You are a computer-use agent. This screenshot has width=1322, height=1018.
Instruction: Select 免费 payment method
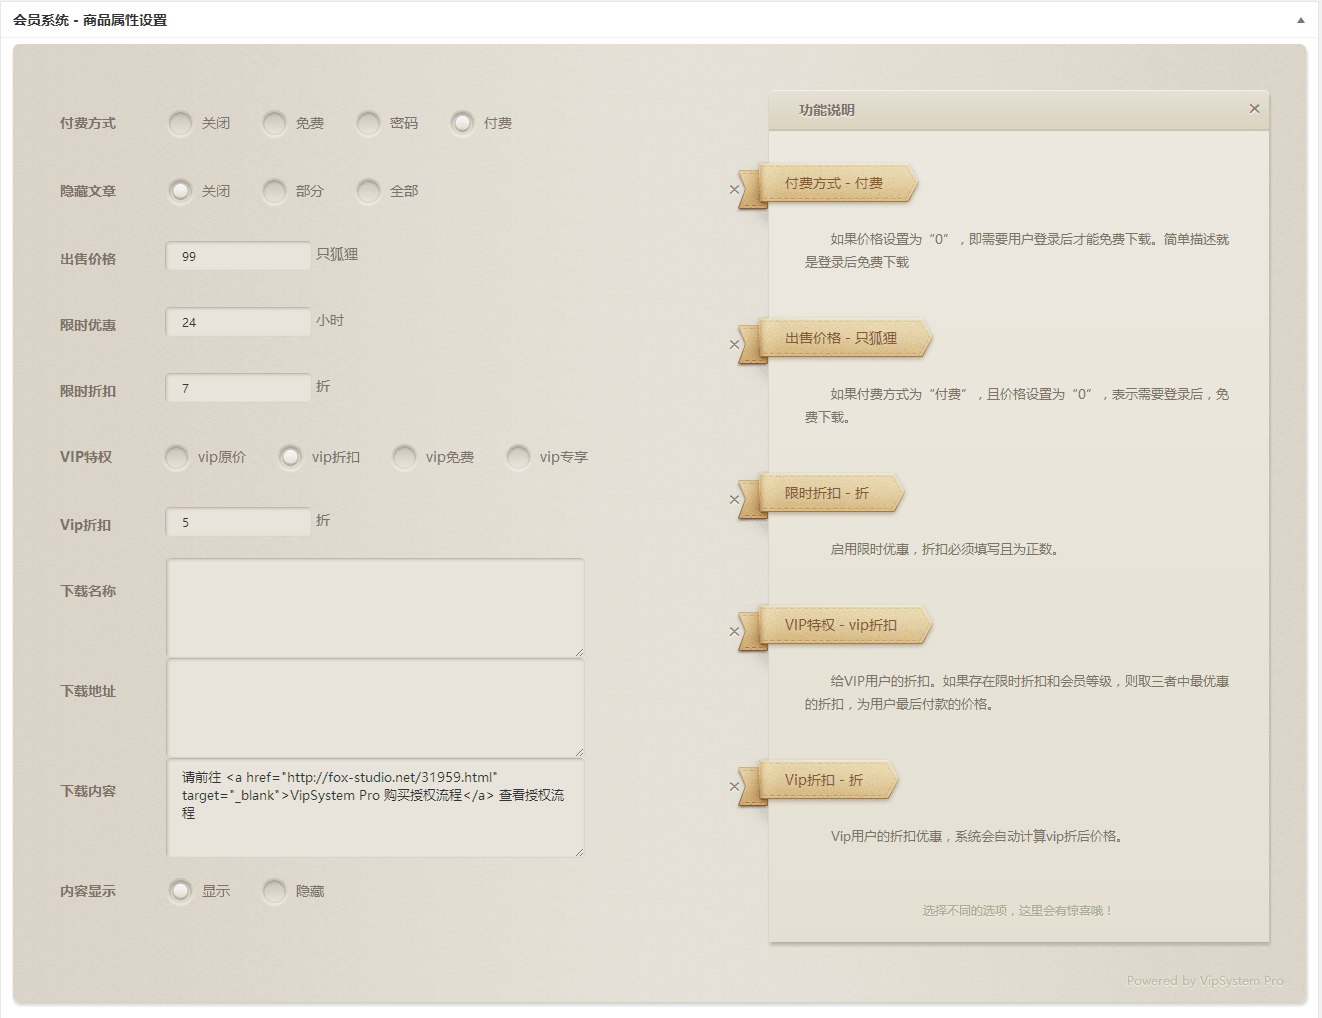(x=274, y=123)
